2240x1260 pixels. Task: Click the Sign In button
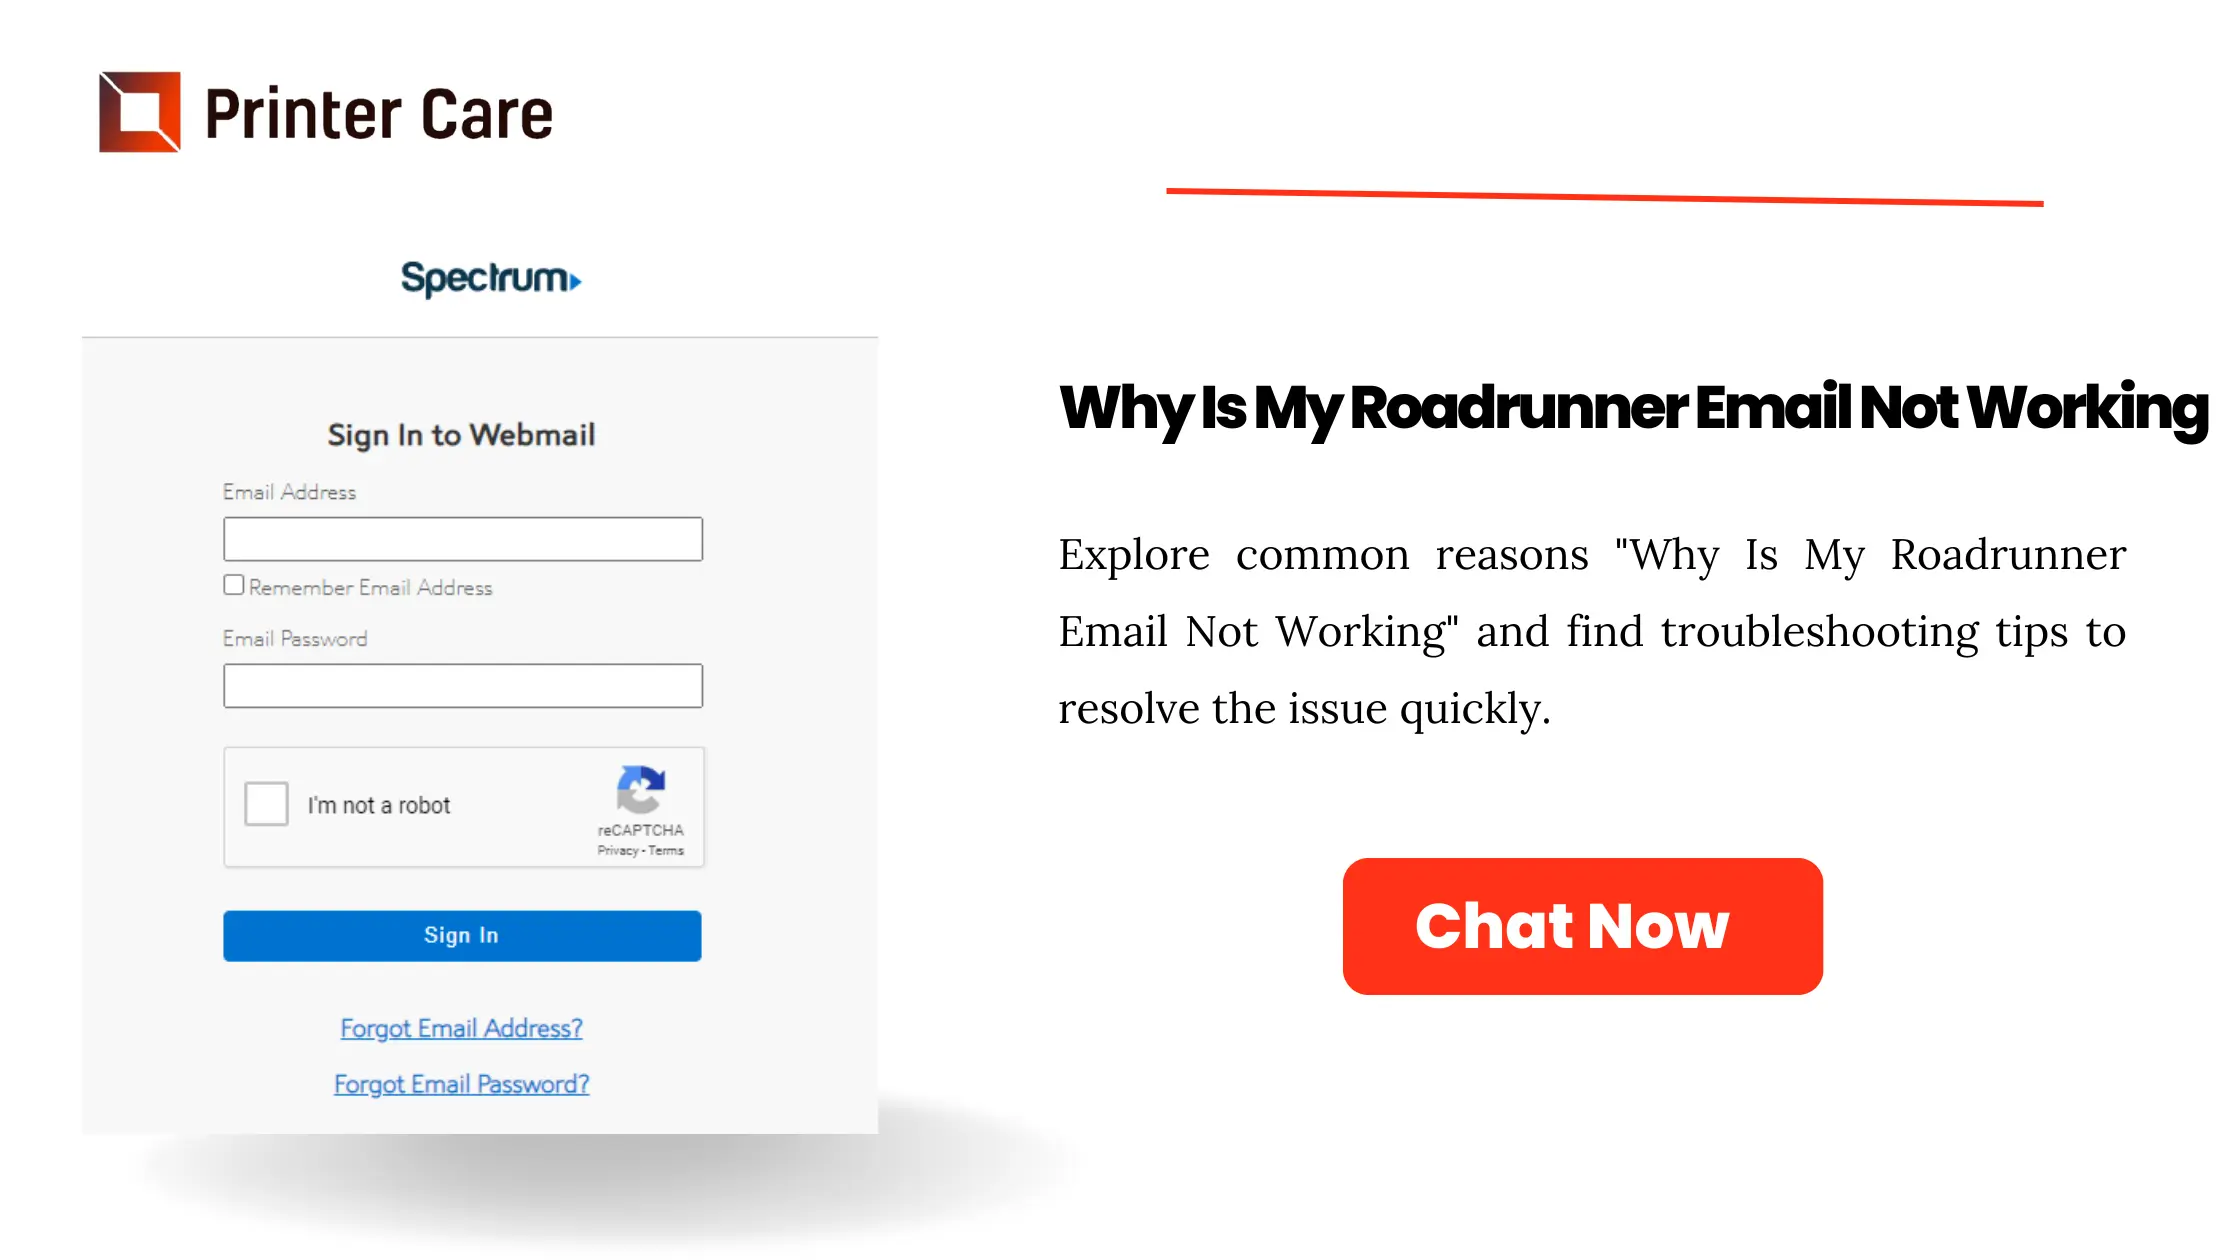462,934
